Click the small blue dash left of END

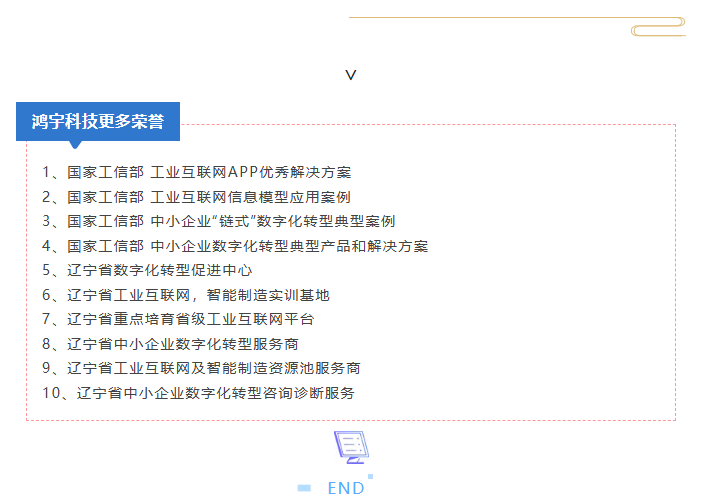click(304, 488)
